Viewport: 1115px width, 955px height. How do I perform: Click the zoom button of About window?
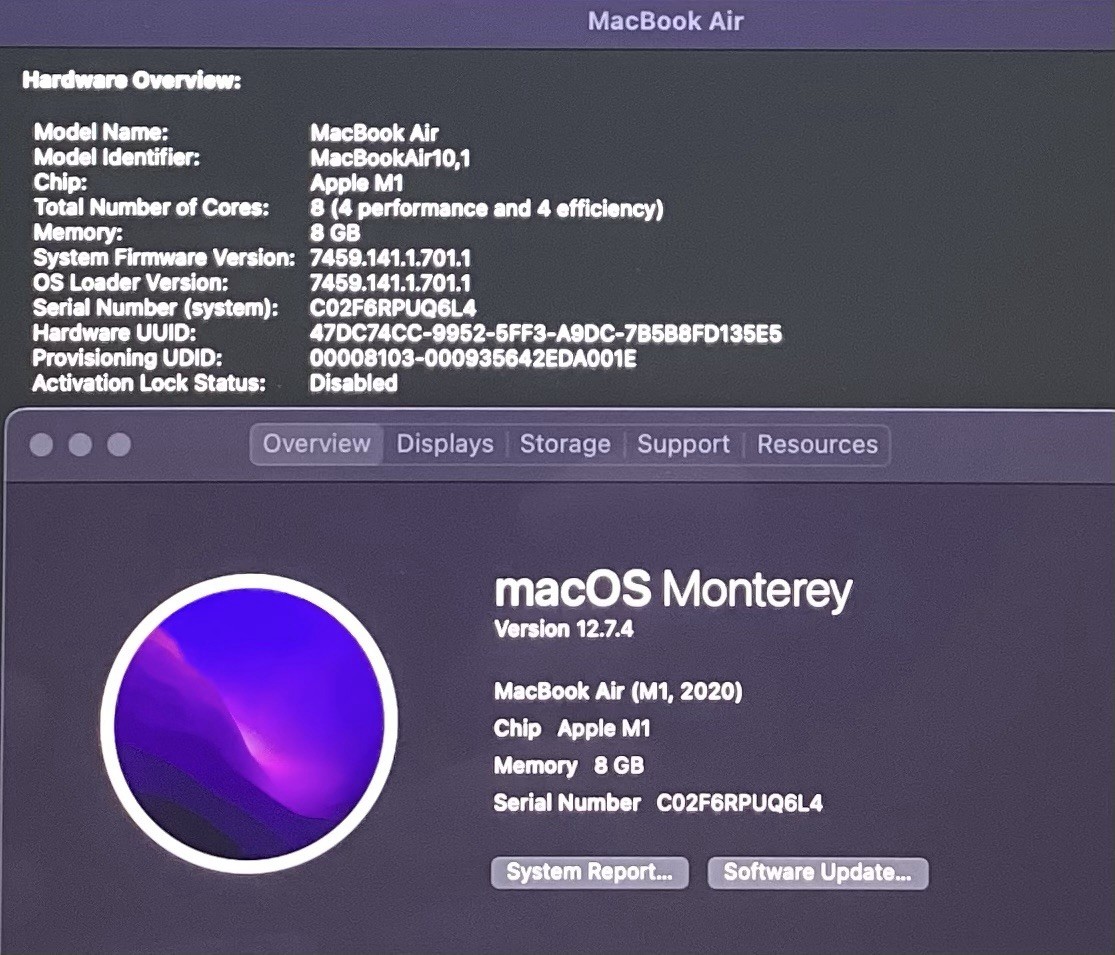[119, 445]
